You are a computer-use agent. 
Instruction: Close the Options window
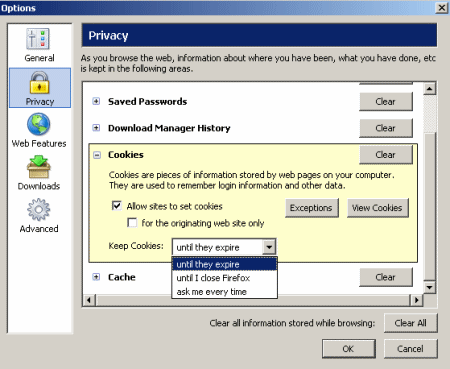(x=442, y=7)
